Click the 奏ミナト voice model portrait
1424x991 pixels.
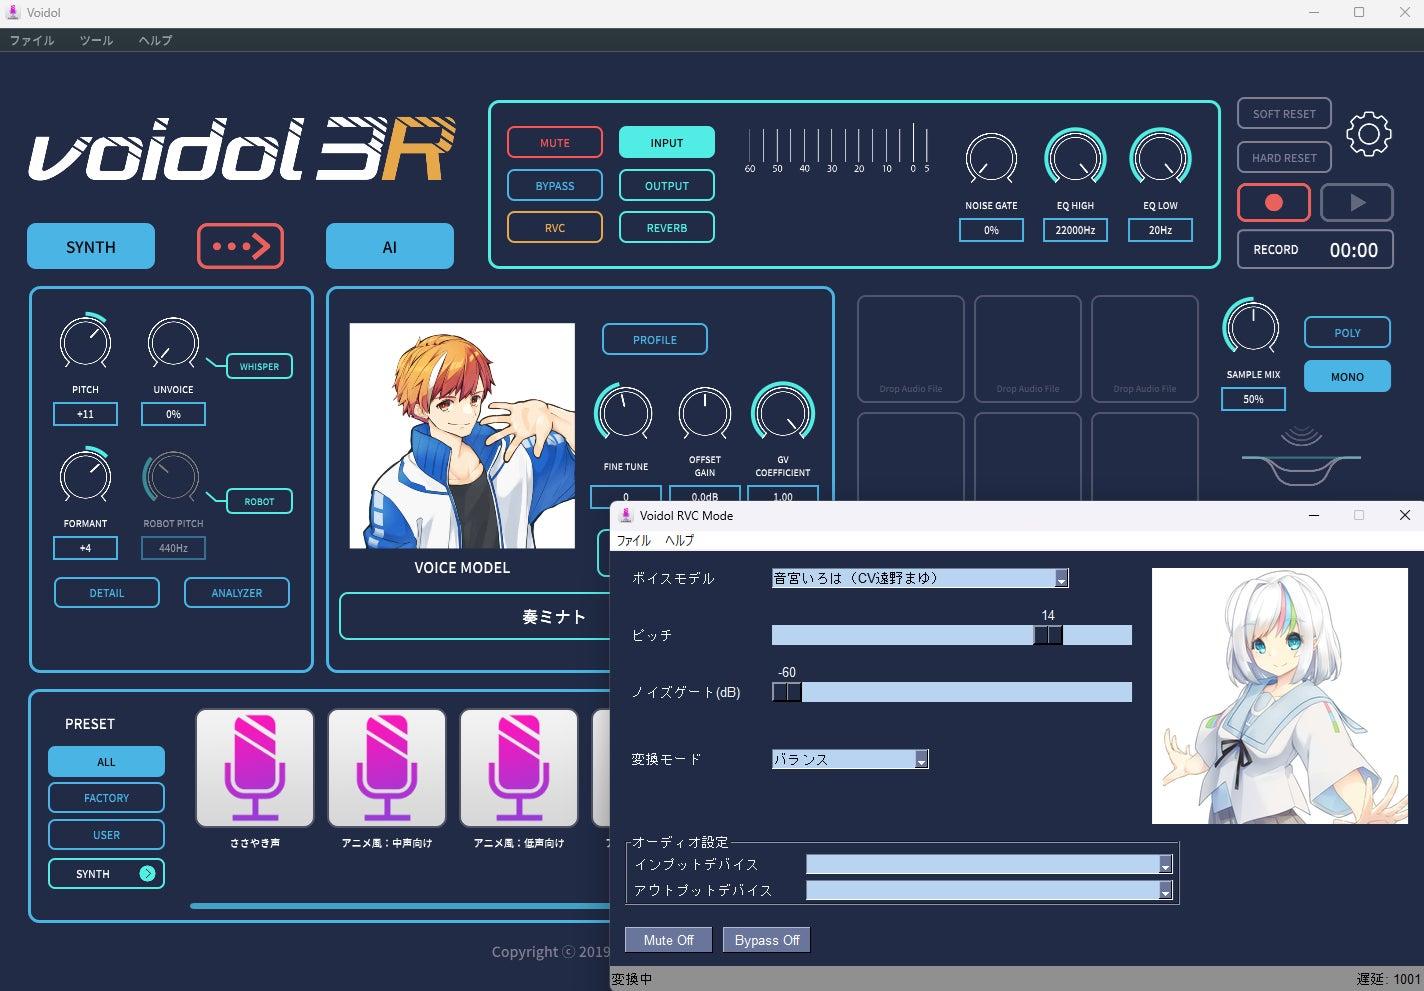[462, 436]
